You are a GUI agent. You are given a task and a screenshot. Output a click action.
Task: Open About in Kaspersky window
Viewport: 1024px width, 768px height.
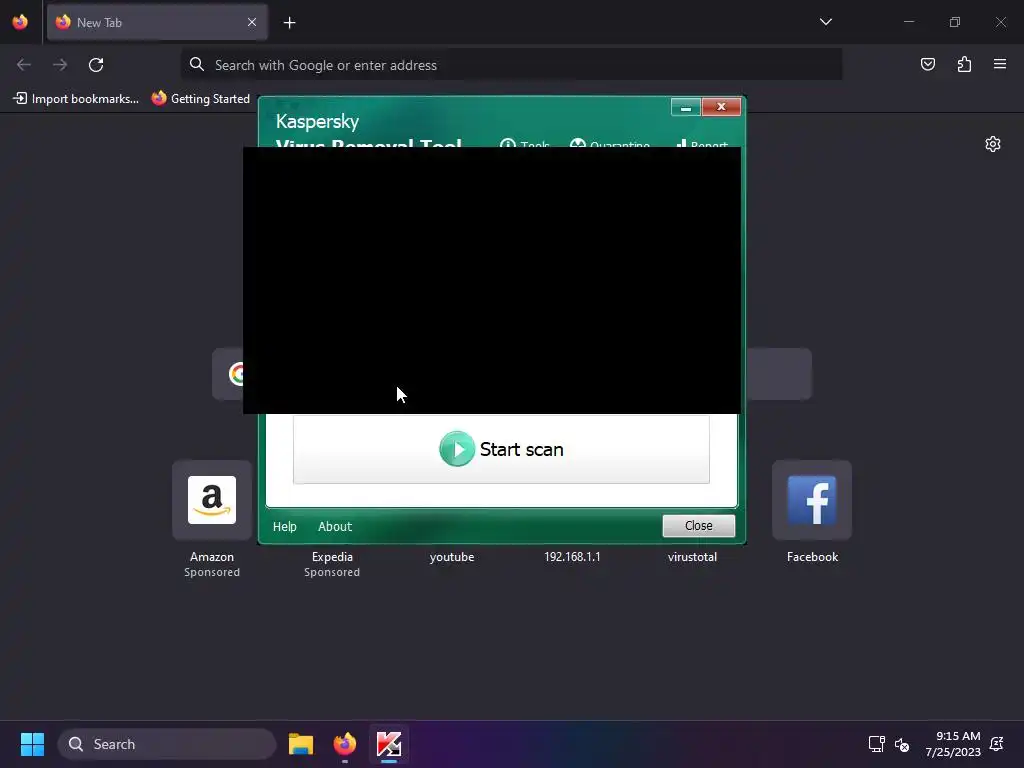335,526
